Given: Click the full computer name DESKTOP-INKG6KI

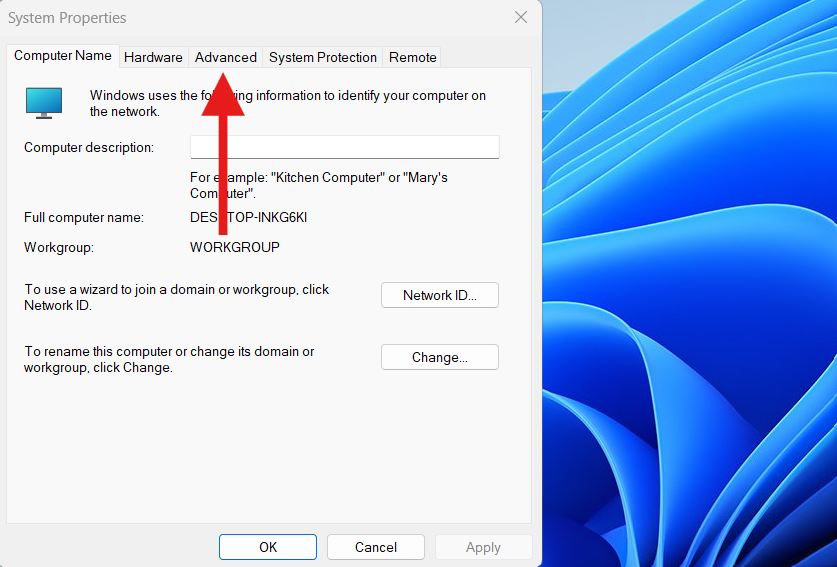Looking at the screenshot, I should 248,217.
